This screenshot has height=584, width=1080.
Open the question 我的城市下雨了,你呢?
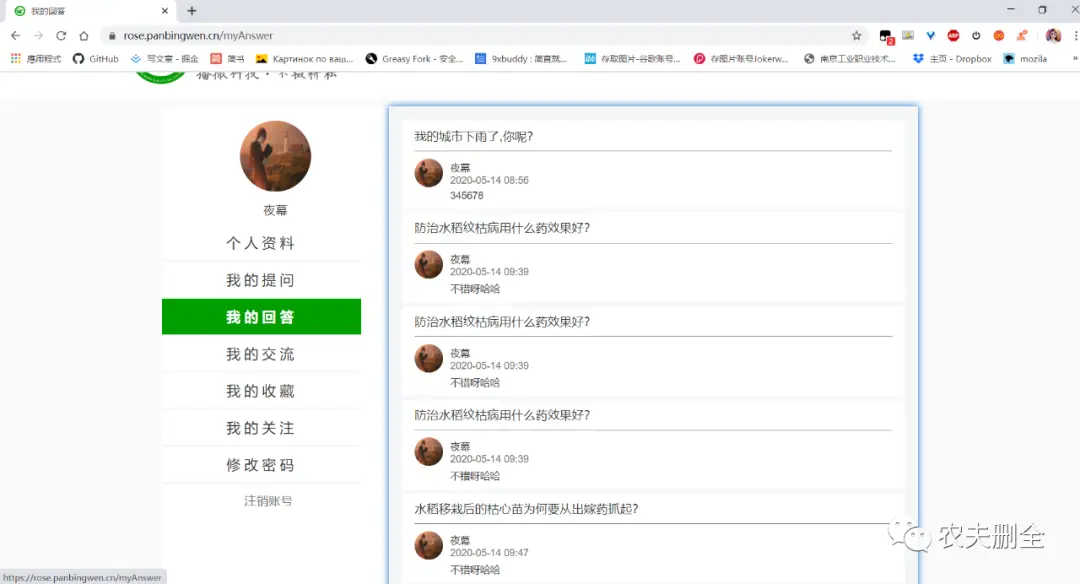tap(474, 137)
